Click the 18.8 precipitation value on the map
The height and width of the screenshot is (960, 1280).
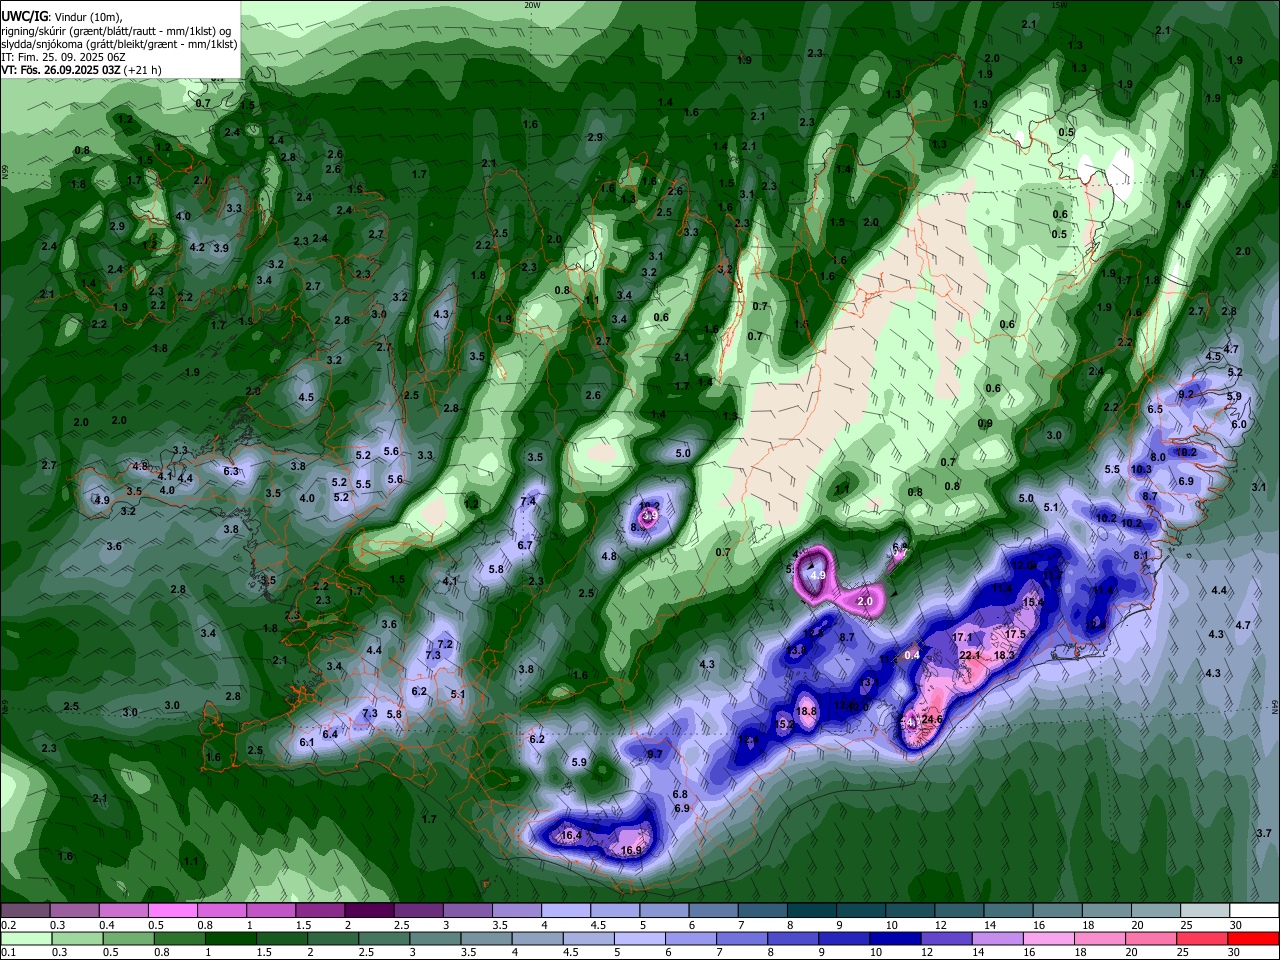(807, 711)
